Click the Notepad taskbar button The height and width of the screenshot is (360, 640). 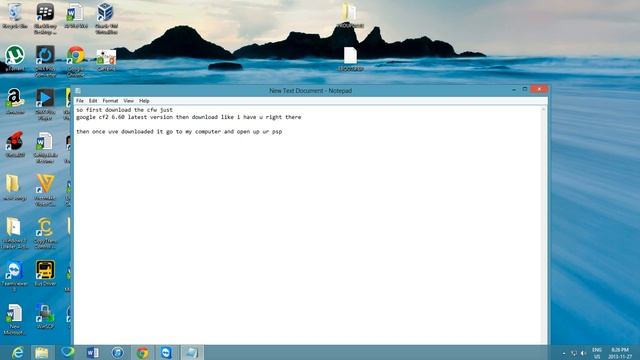[x=191, y=352]
